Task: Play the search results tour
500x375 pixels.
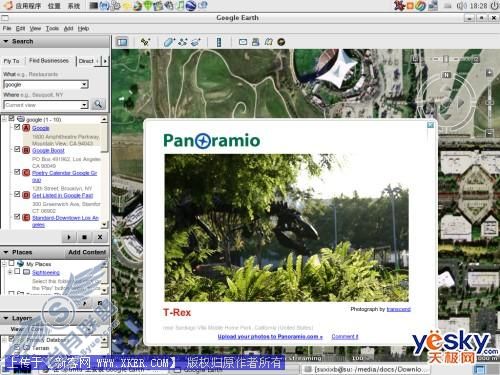Action: point(69,237)
